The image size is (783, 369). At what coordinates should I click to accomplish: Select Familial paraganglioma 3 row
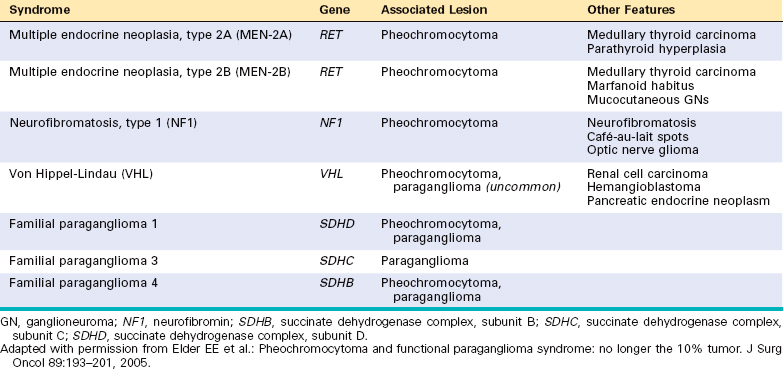pyautogui.click(x=392, y=261)
